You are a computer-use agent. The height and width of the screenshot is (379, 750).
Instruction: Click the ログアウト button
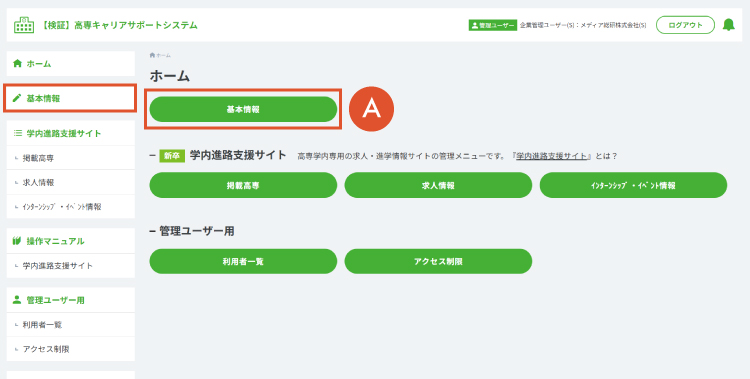685,25
